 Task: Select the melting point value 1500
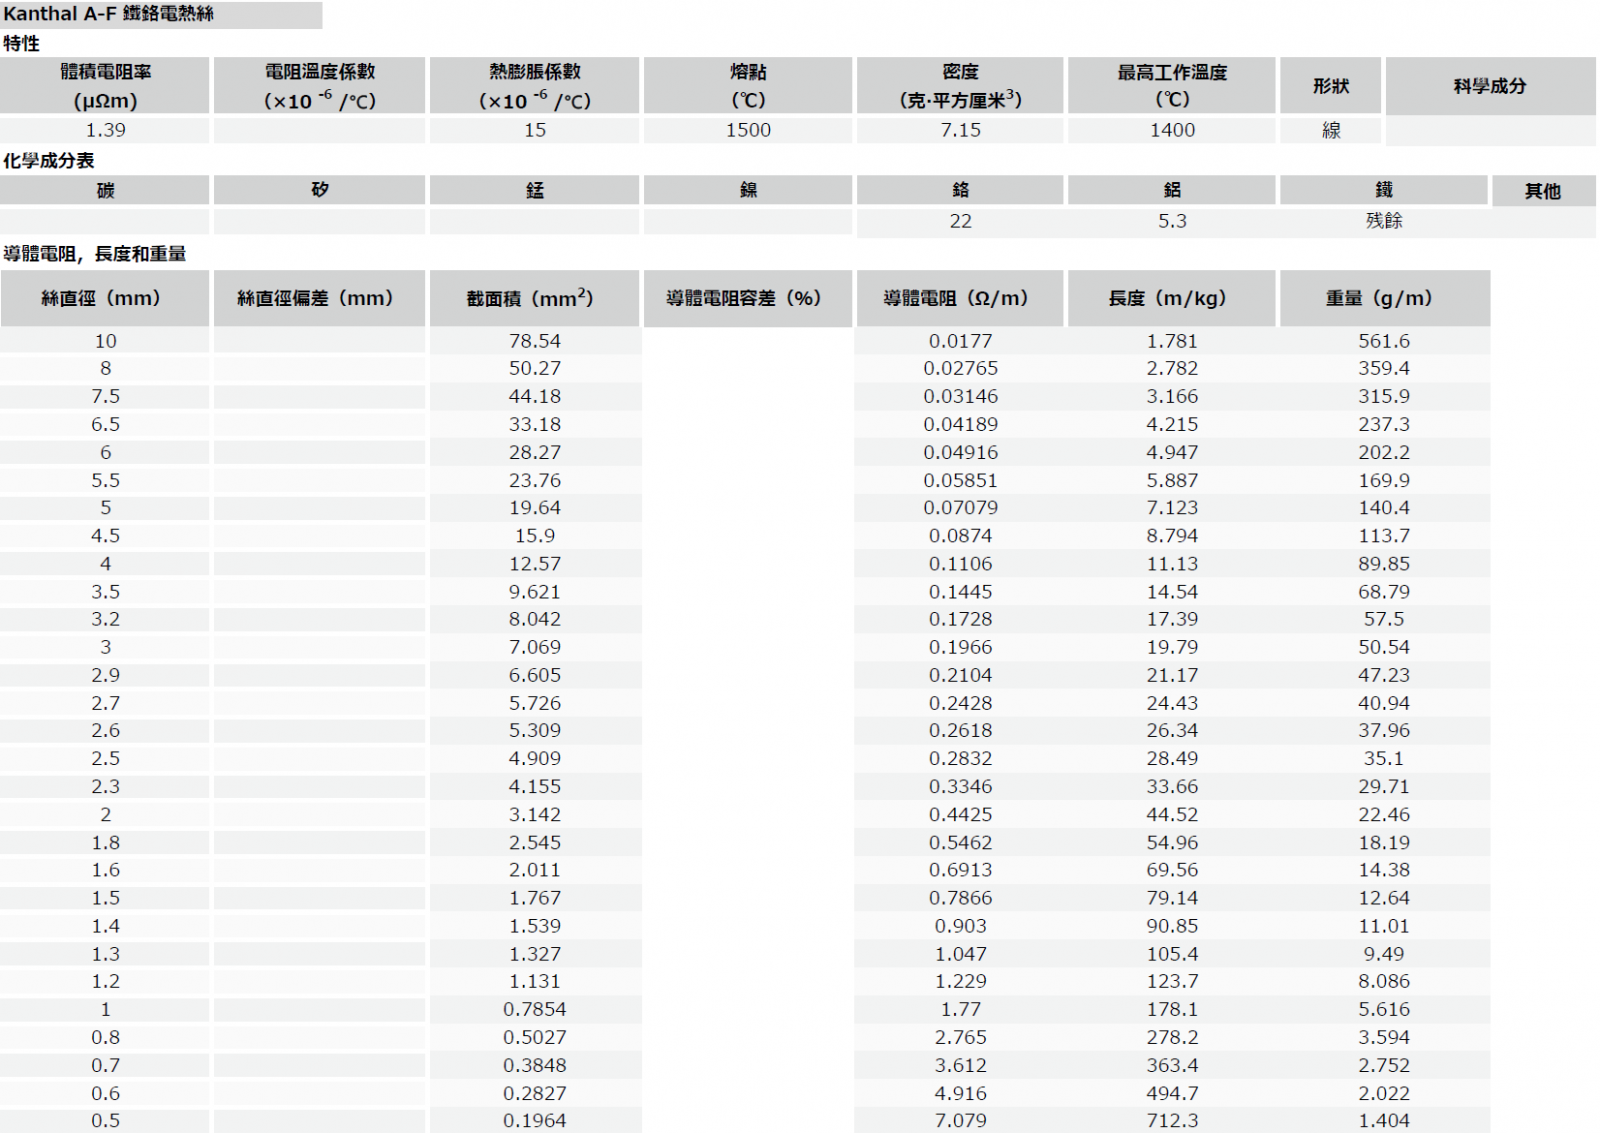tap(748, 130)
